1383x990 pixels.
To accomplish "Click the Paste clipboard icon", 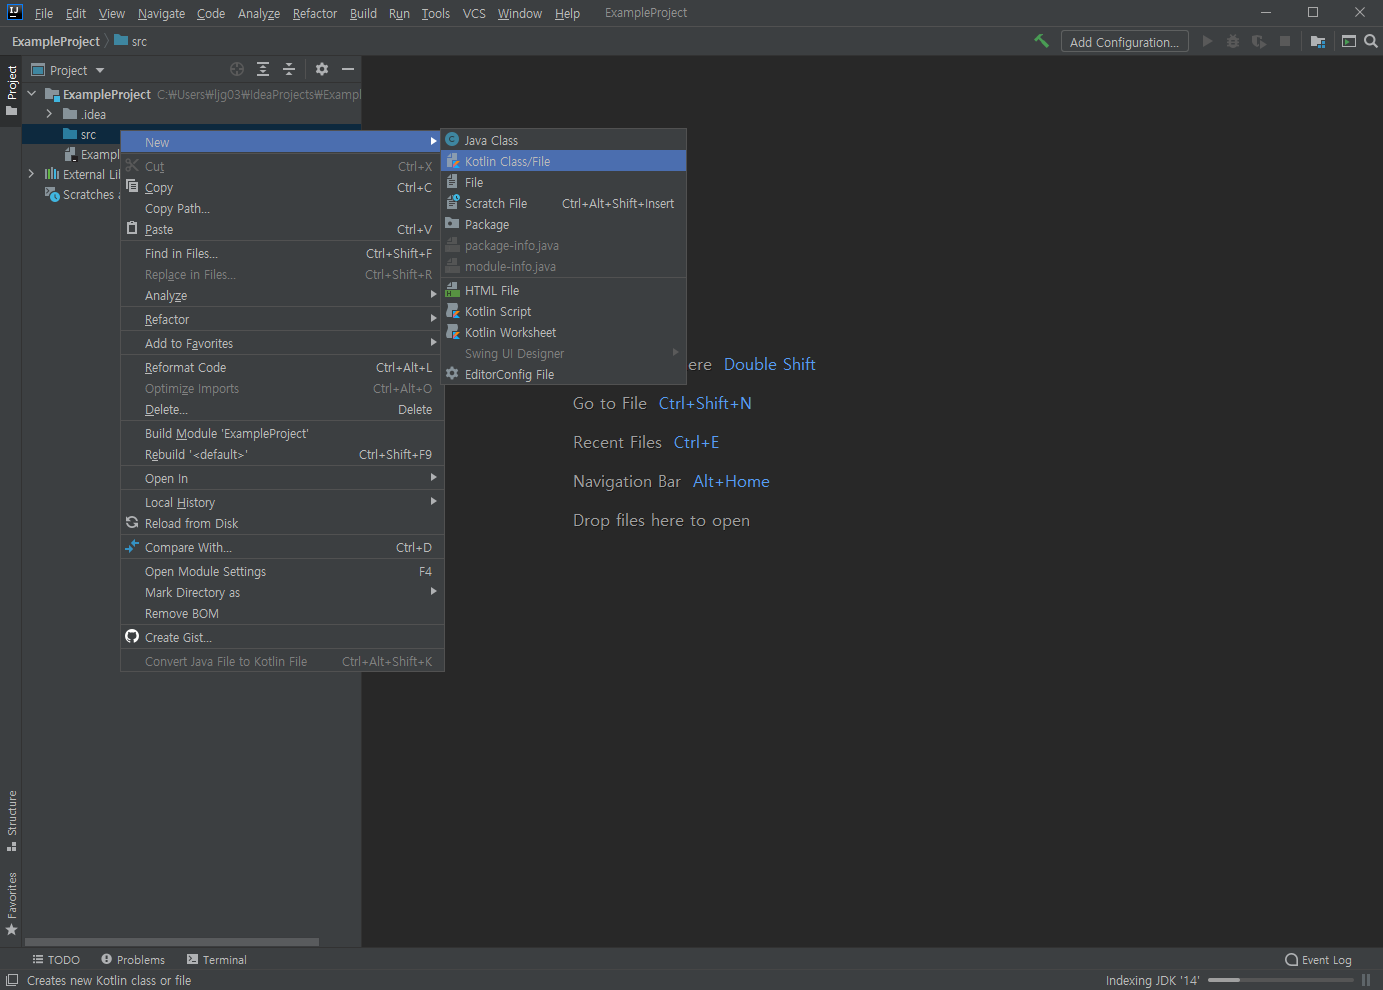I will point(132,228).
